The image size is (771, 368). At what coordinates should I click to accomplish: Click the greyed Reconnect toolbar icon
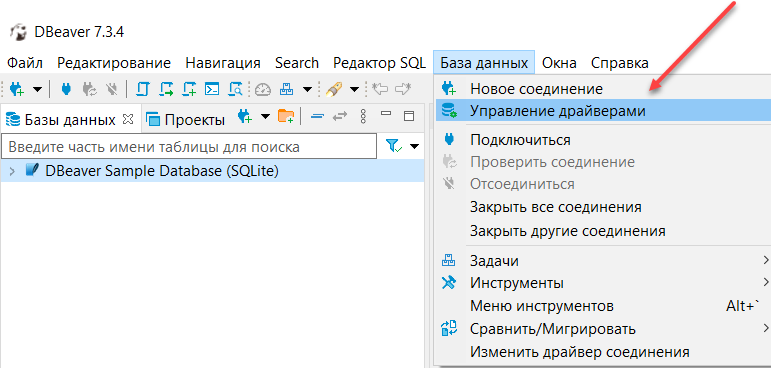pos(89,89)
